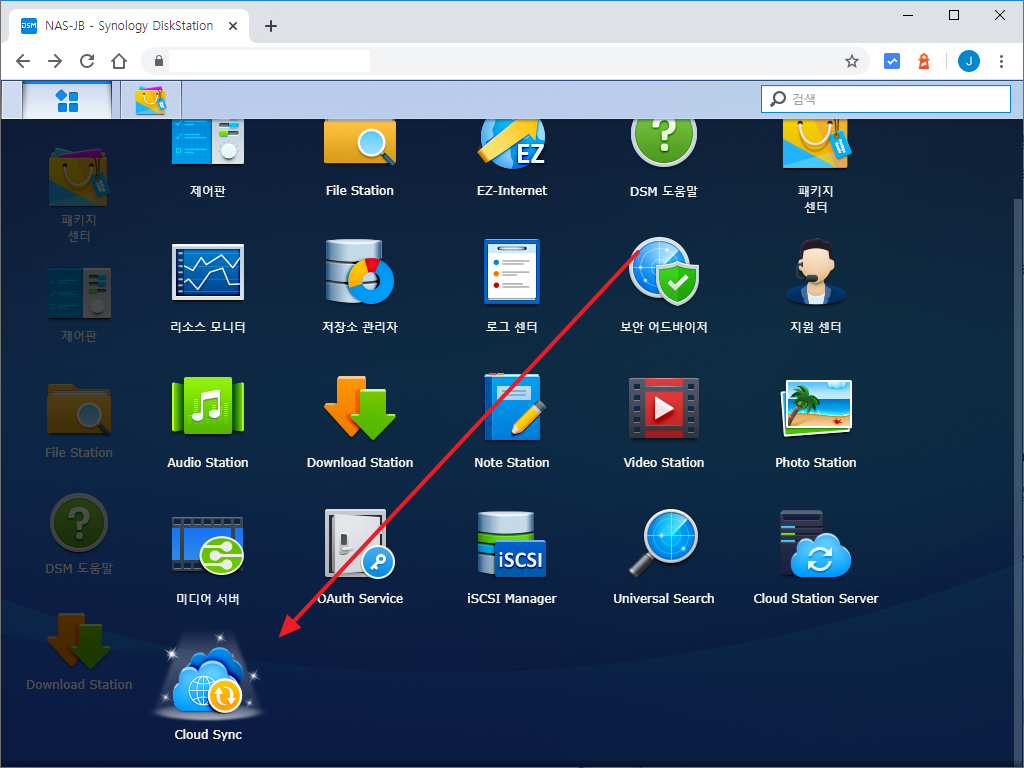Screen dimensions: 1024x768
Task: Open Cloud Station Server
Action: pyautogui.click(x=816, y=543)
